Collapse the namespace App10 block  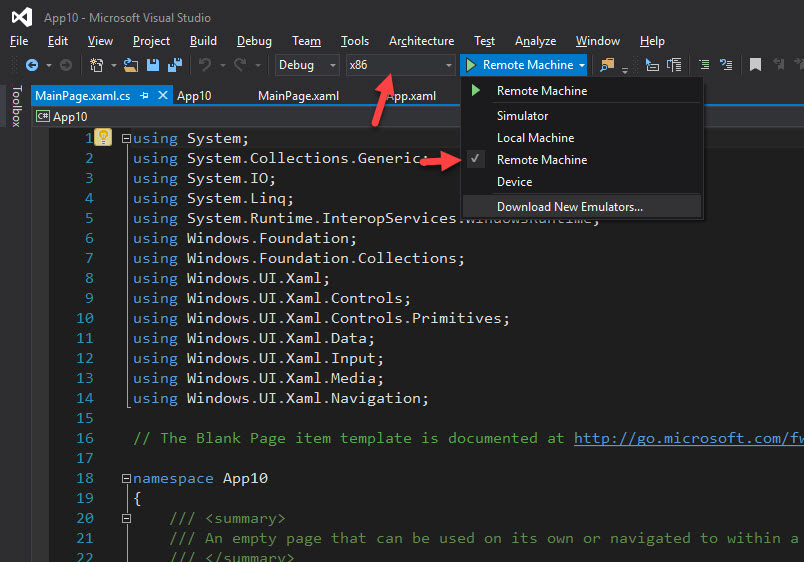(126, 478)
